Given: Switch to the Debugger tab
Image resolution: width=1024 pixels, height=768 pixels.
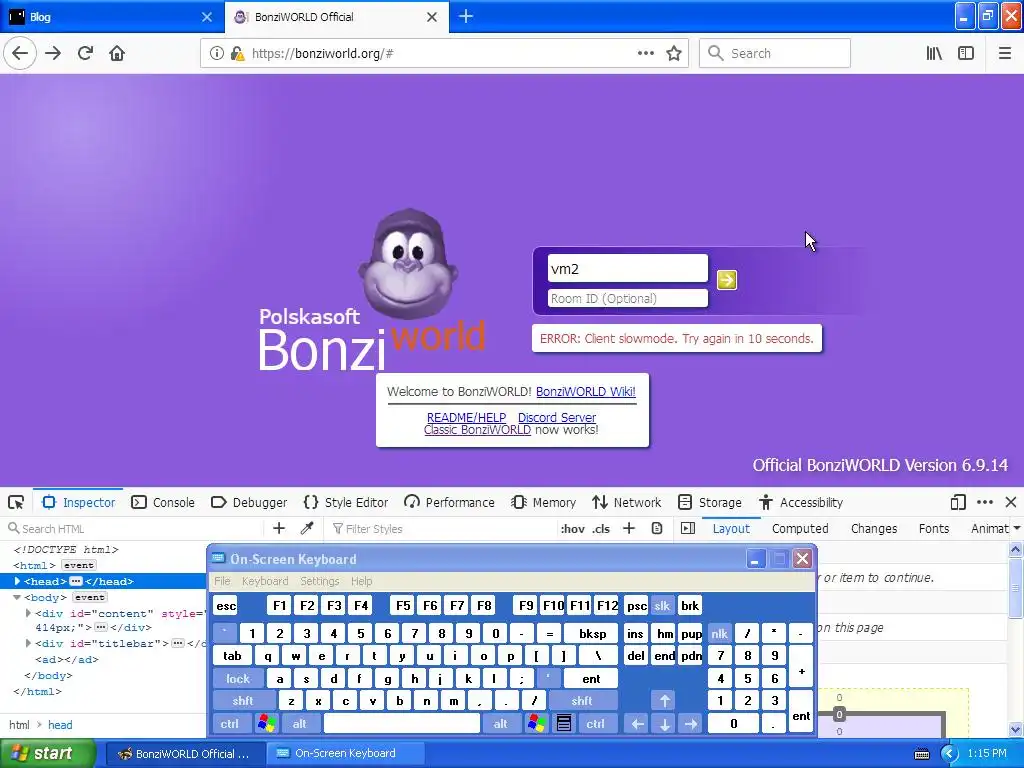Looking at the screenshot, I should pos(249,502).
